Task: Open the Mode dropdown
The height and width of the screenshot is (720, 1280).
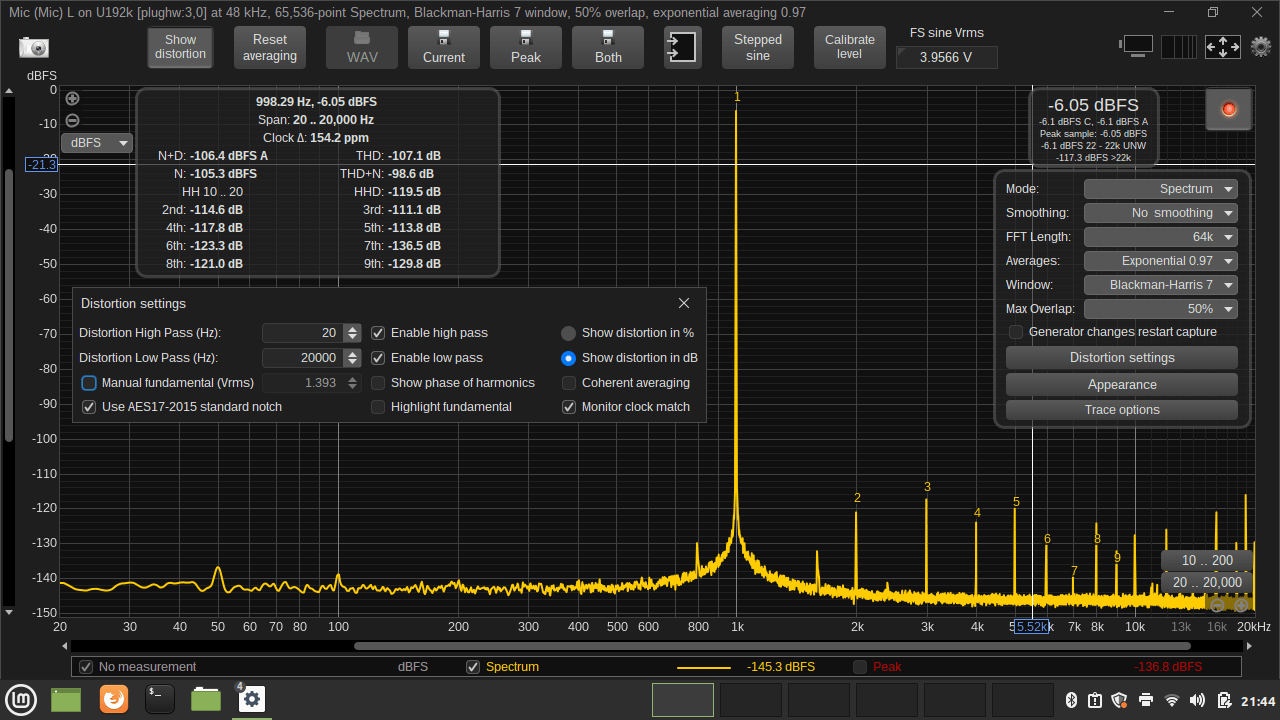Action: 1161,189
